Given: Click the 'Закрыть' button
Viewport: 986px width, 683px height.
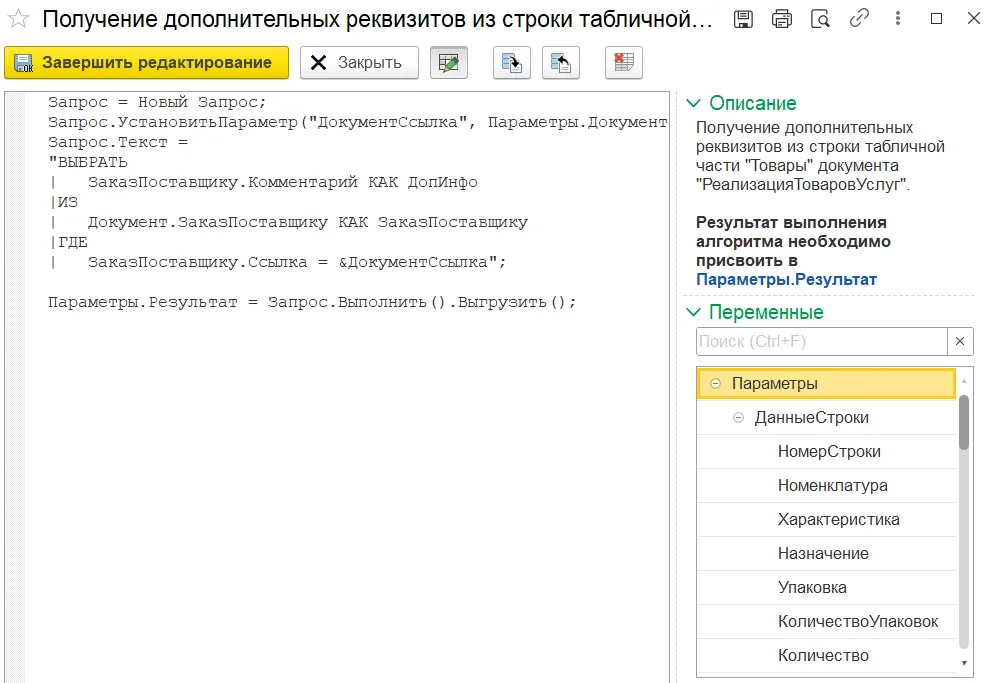Looking at the screenshot, I should pyautogui.click(x=359, y=63).
